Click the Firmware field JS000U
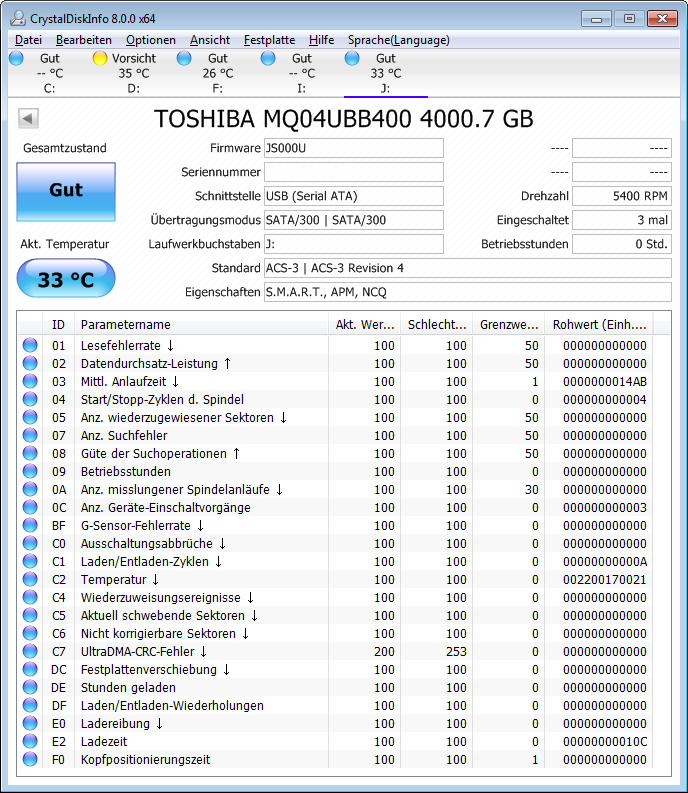Image resolution: width=688 pixels, height=793 pixels. click(x=354, y=148)
